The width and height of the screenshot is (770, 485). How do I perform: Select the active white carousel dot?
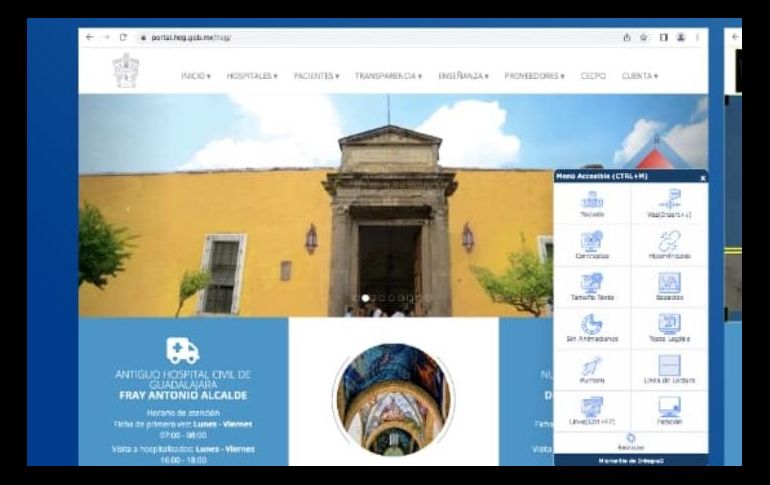(365, 298)
